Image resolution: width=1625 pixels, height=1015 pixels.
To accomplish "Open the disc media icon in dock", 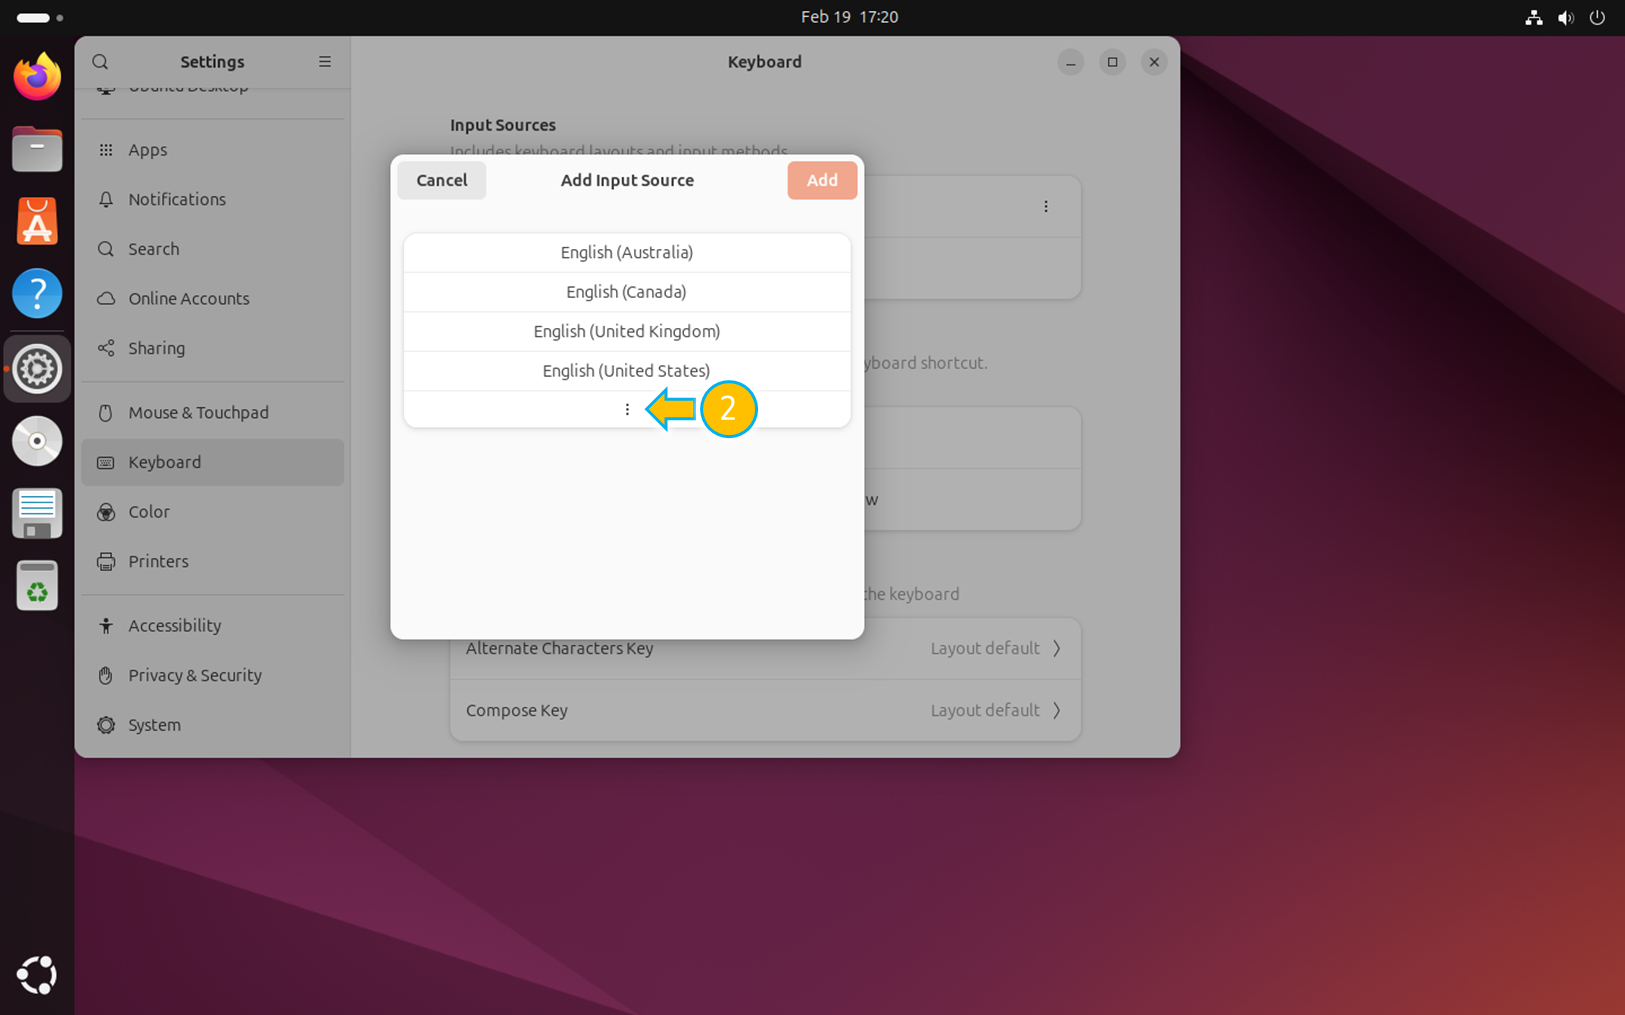I will [x=37, y=441].
